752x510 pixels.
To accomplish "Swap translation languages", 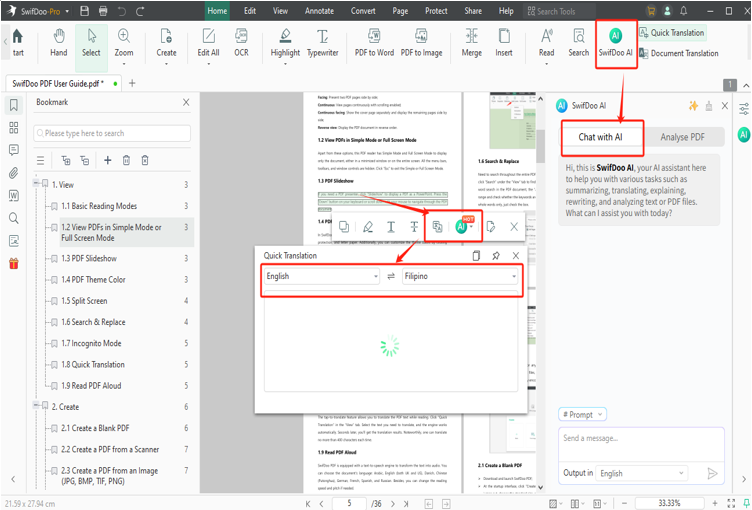I will click(x=391, y=276).
